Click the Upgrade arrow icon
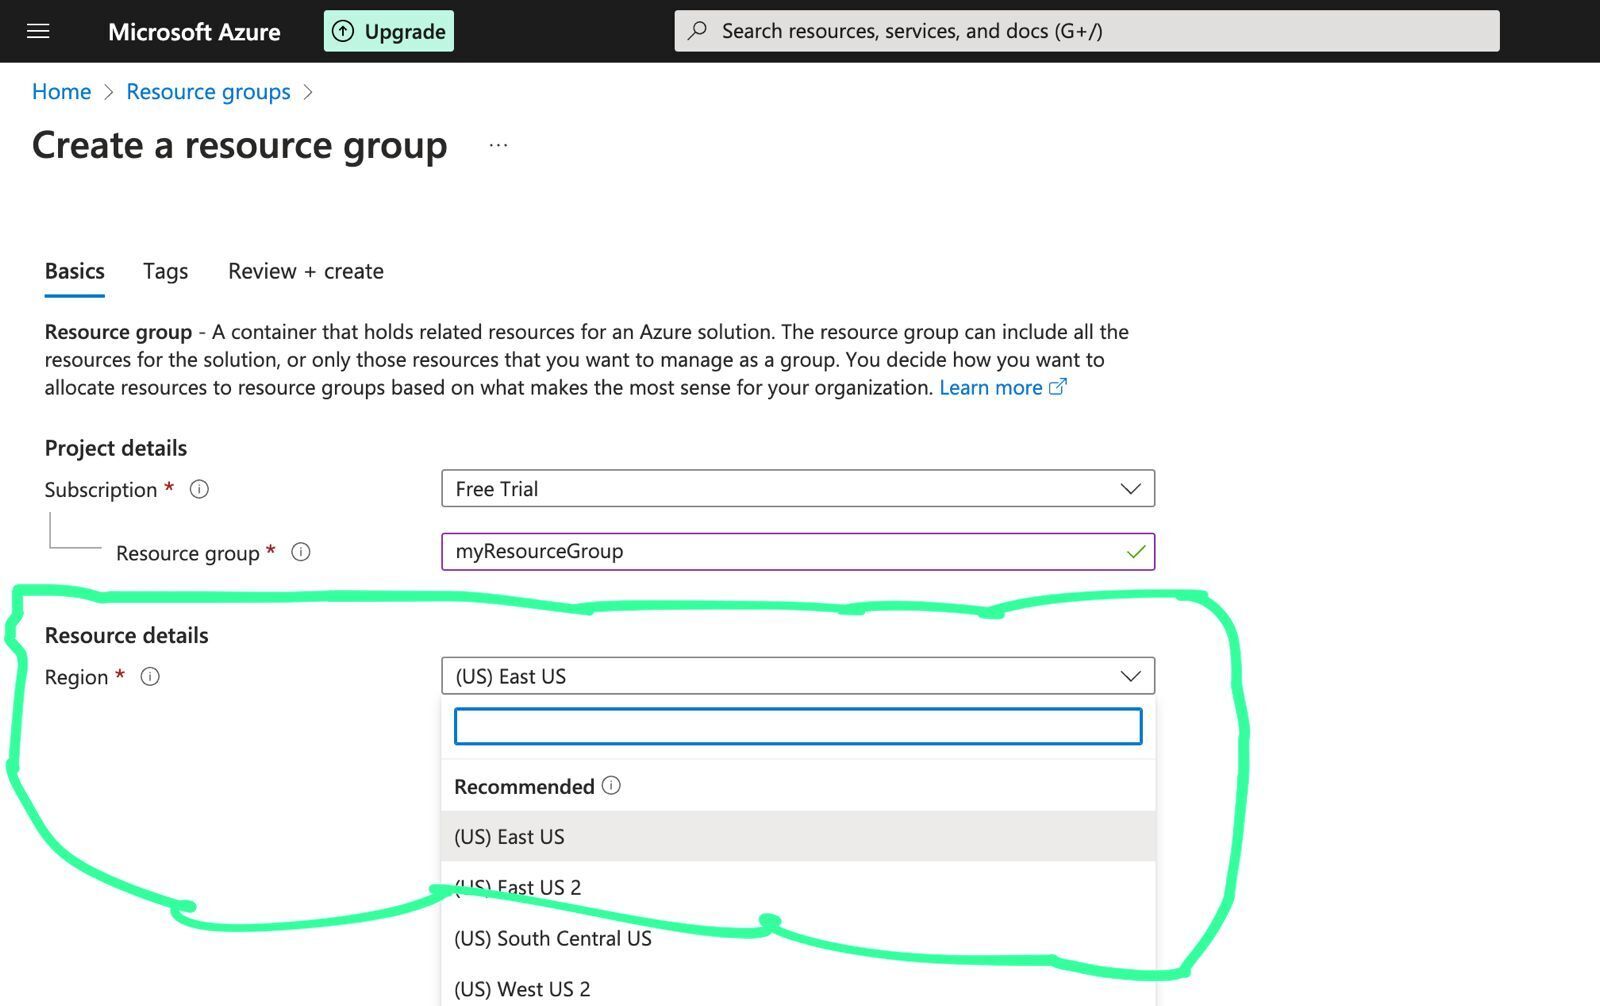The width and height of the screenshot is (1600, 1006). [x=343, y=31]
